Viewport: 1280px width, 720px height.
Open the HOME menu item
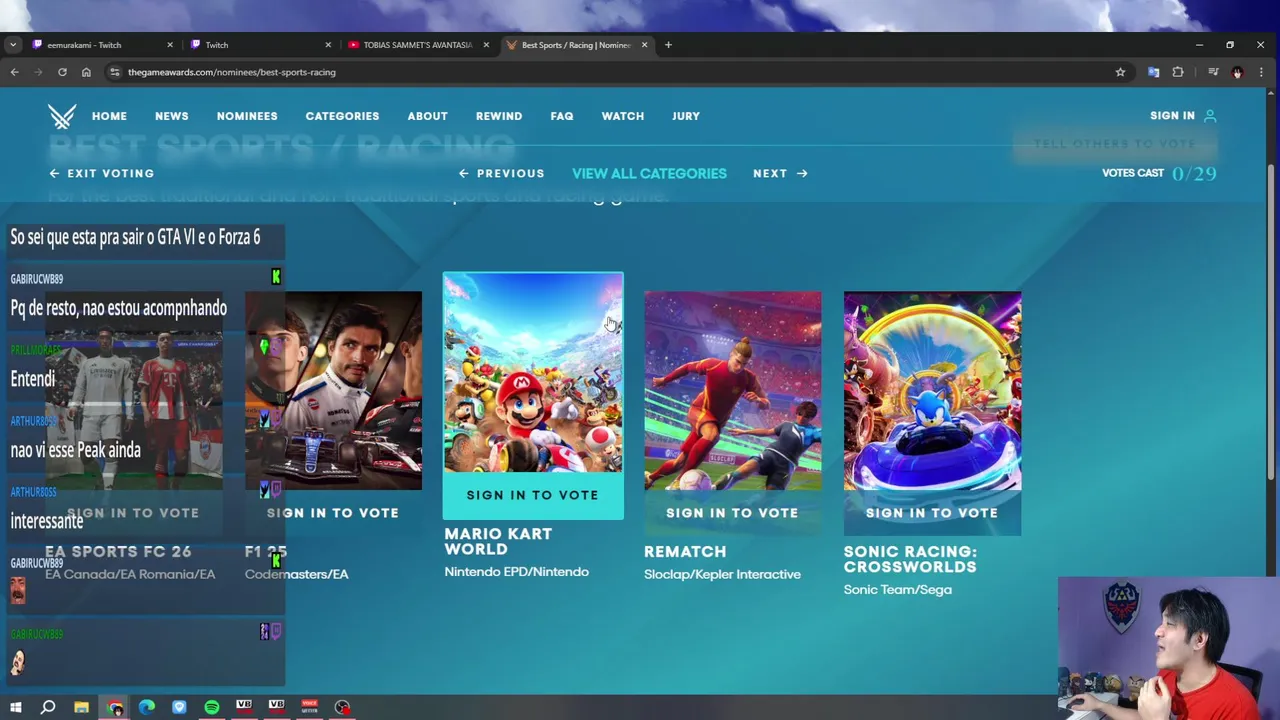click(109, 116)
